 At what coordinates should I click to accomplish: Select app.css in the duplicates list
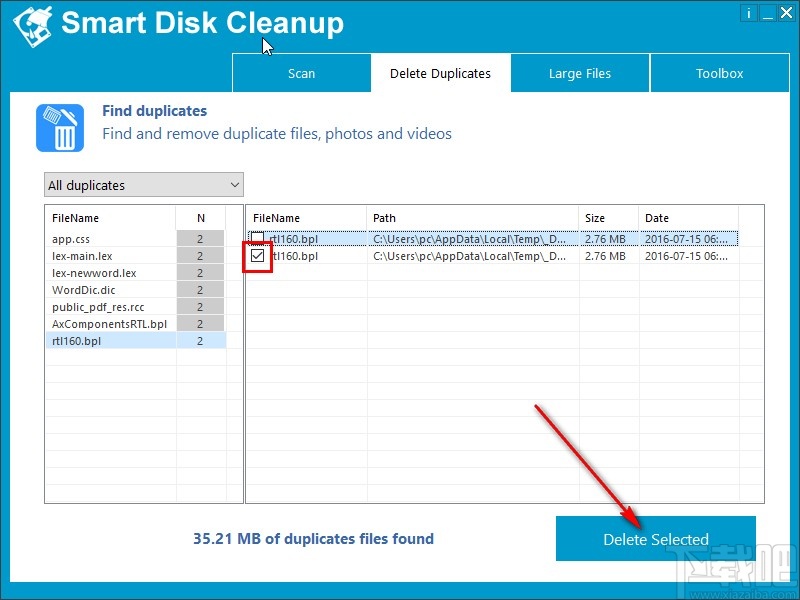click(x=135, y=239)
